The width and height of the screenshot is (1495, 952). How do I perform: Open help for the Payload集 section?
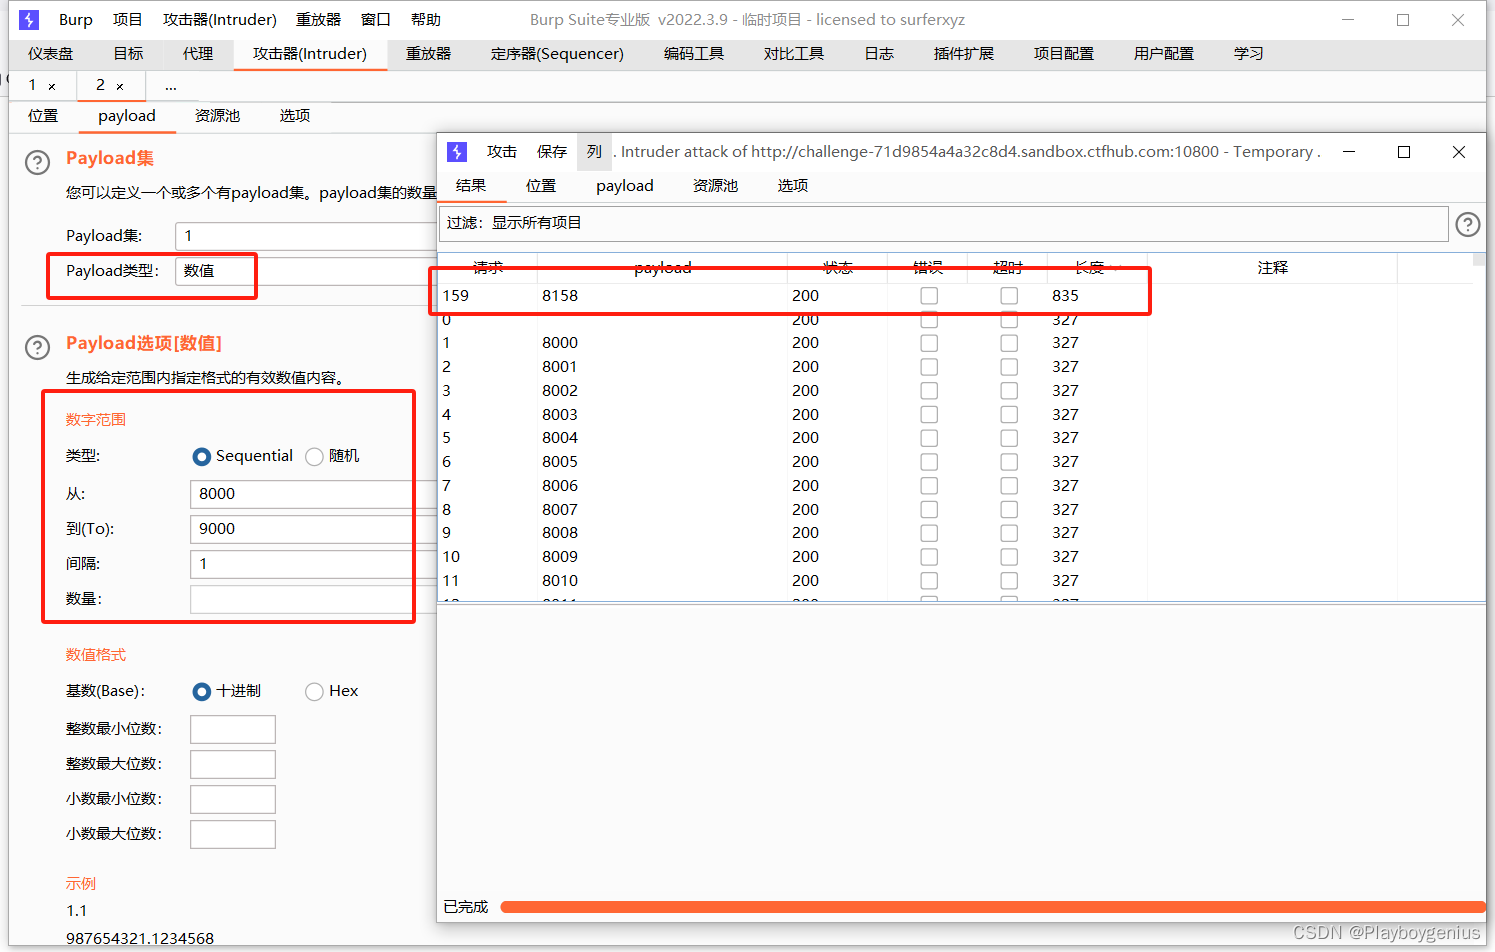37,162
